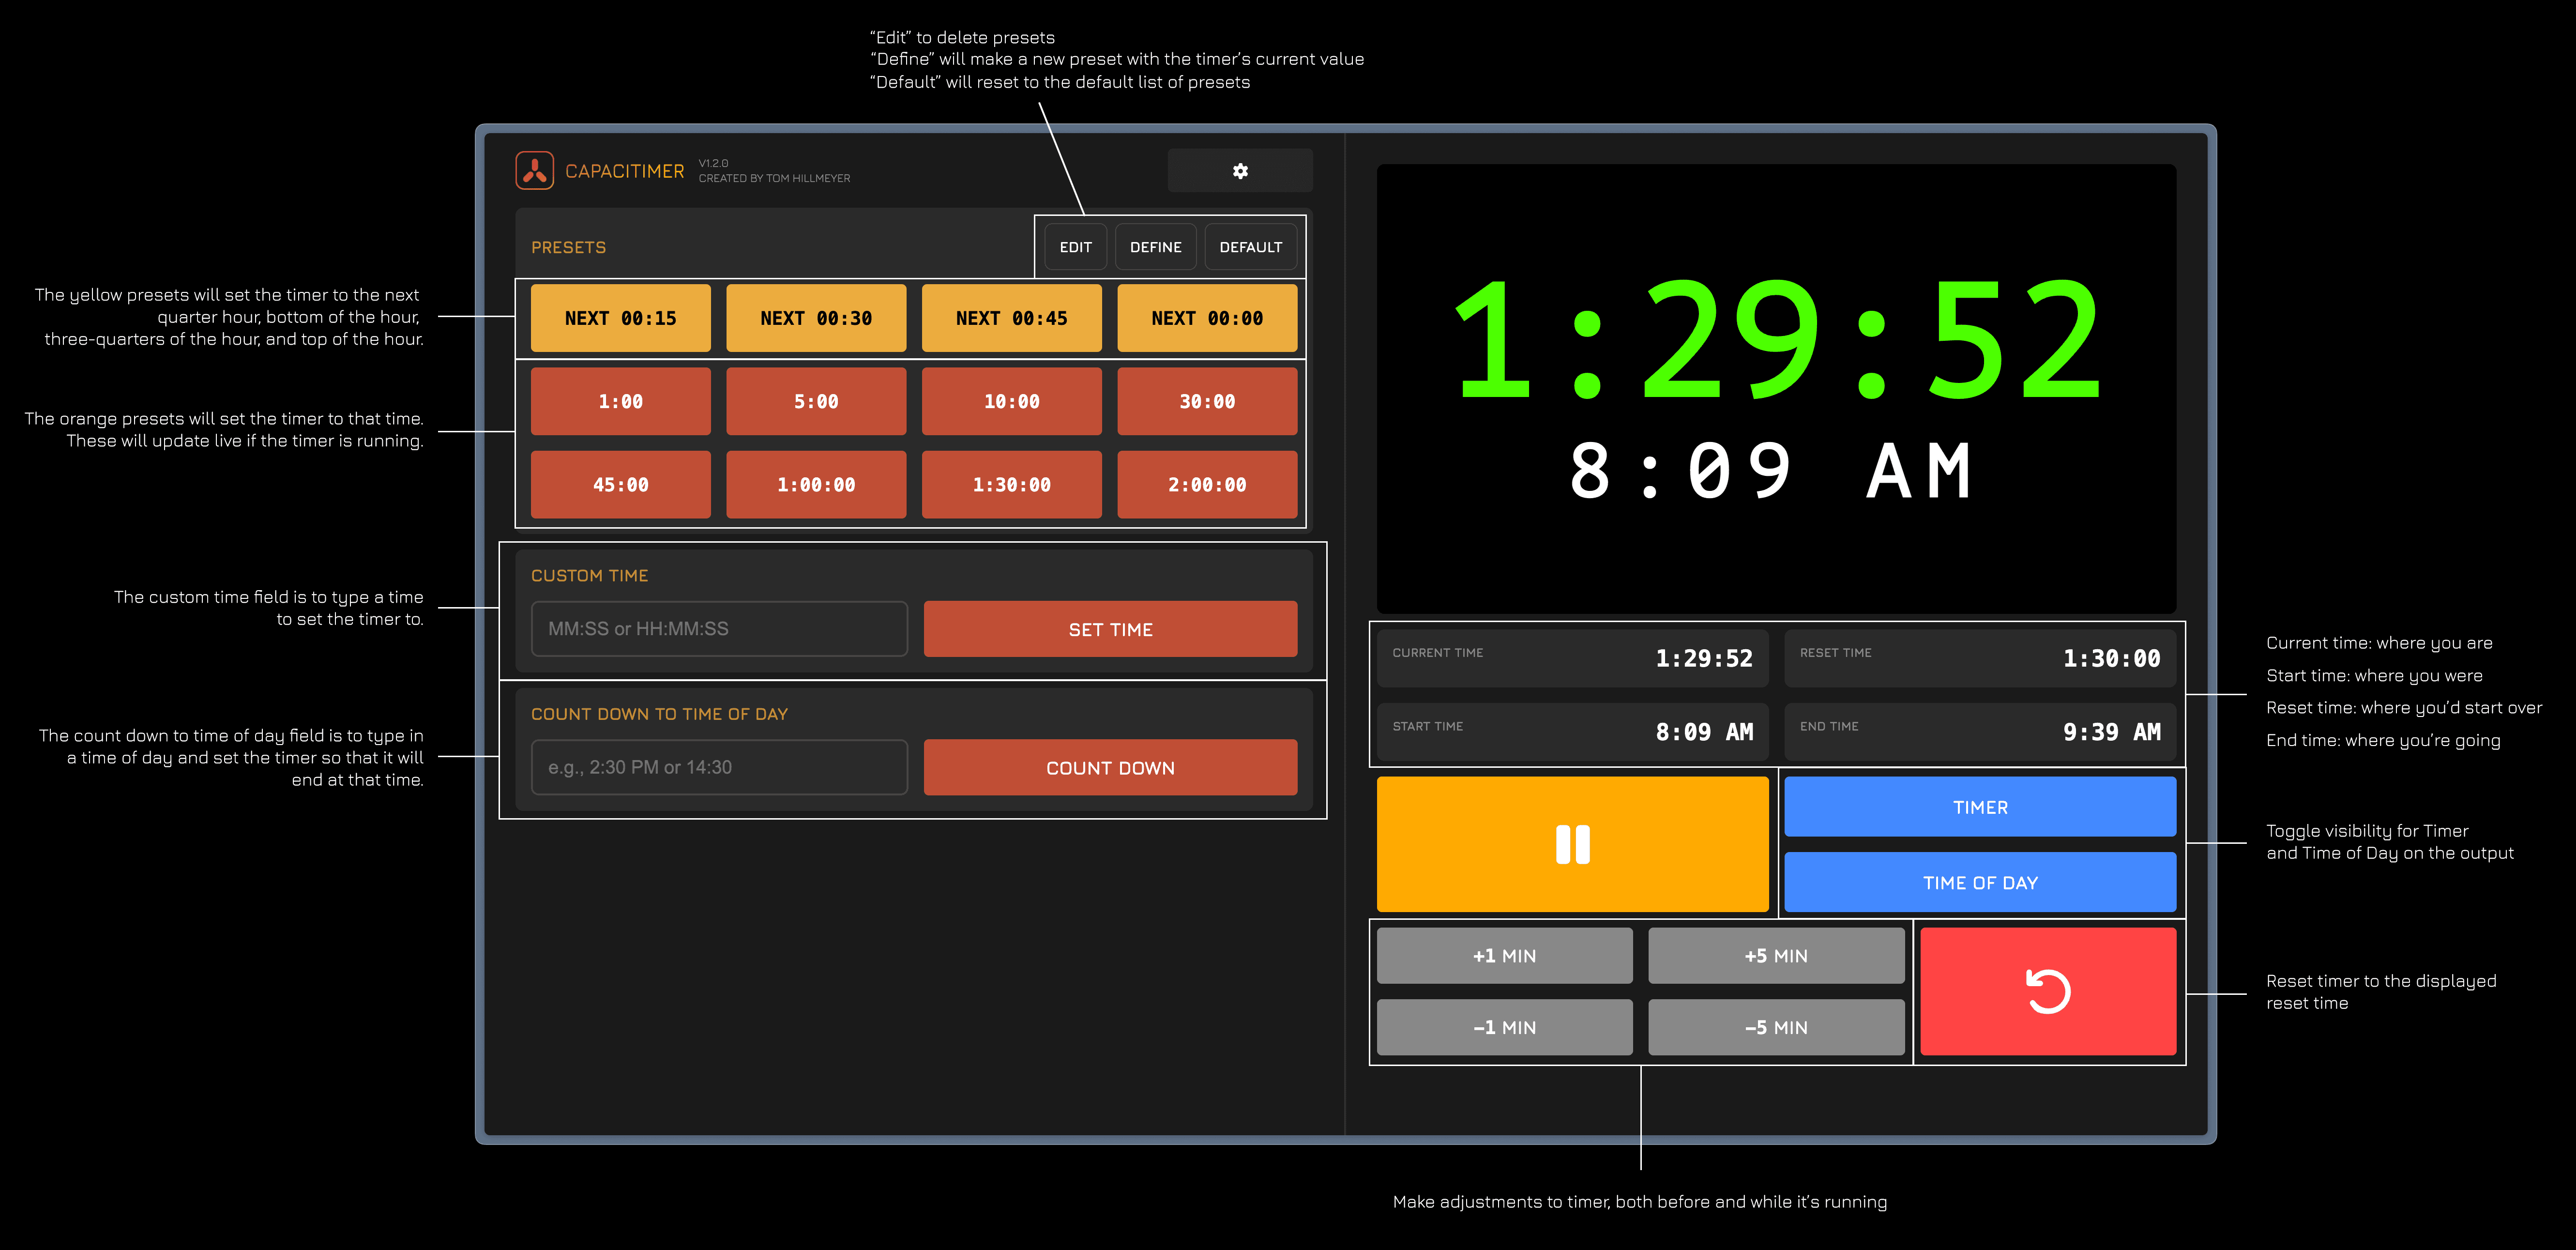Select the NEXT 00:15 yellow preset
The width and height of the screenshot is (2576, 1250).
click(x=620, y=318)
